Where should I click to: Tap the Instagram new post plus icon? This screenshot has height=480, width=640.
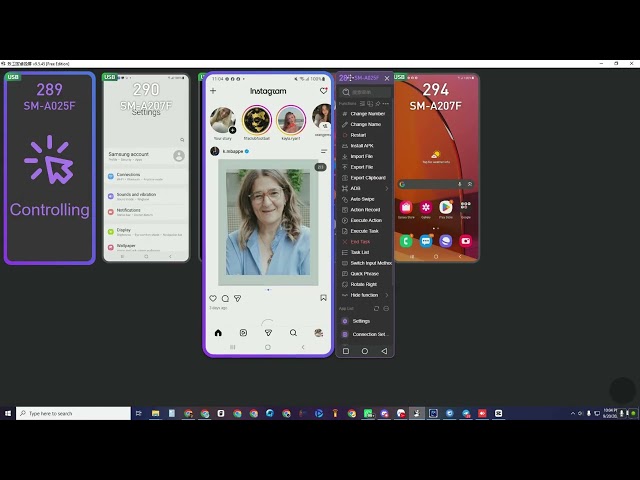click(213, 91)
